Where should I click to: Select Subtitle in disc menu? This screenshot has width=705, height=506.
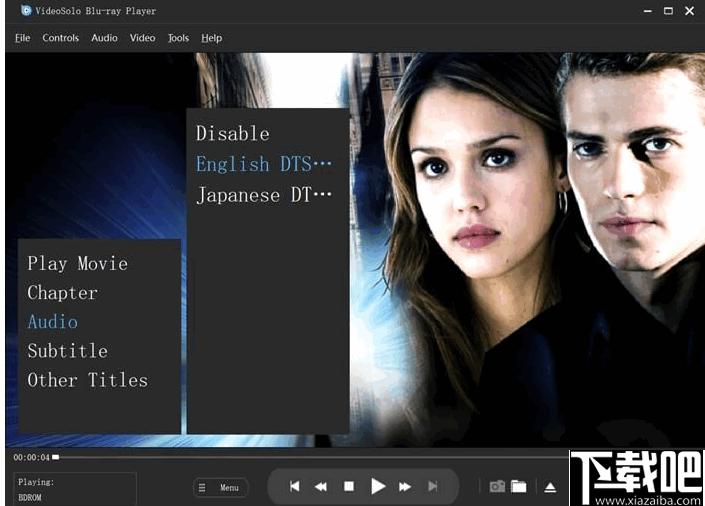pos(67,351)
